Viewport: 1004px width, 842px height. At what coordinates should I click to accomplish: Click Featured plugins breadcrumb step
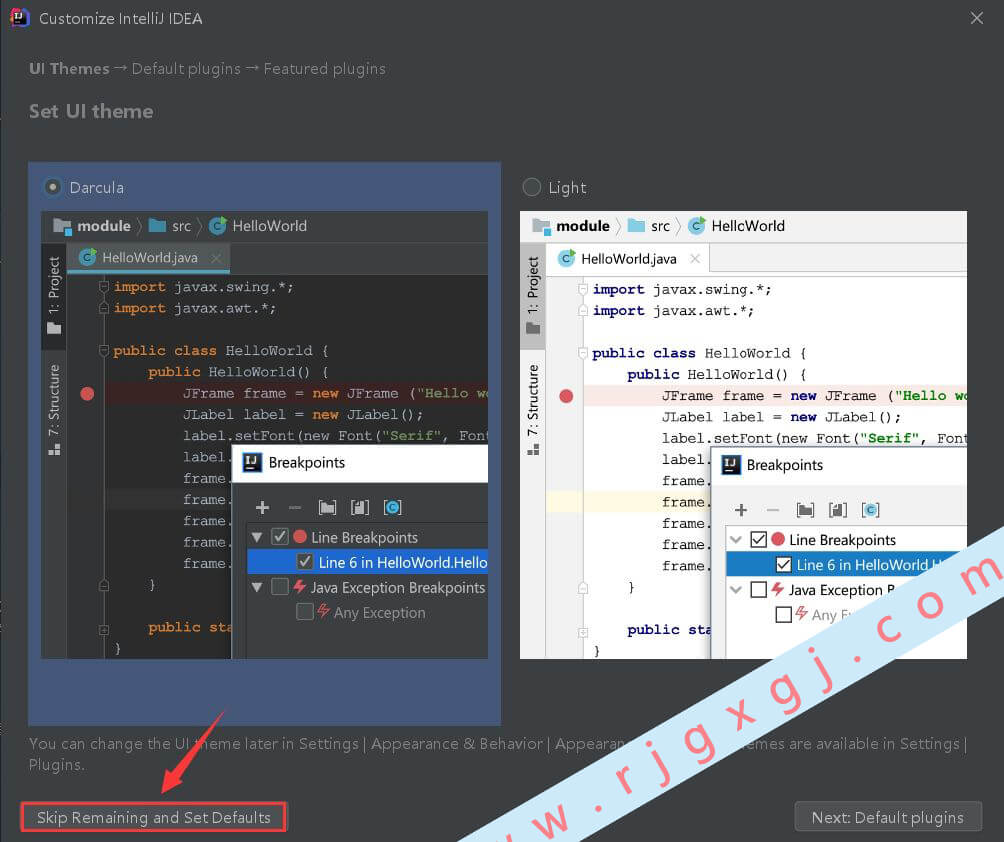point(325,69)
